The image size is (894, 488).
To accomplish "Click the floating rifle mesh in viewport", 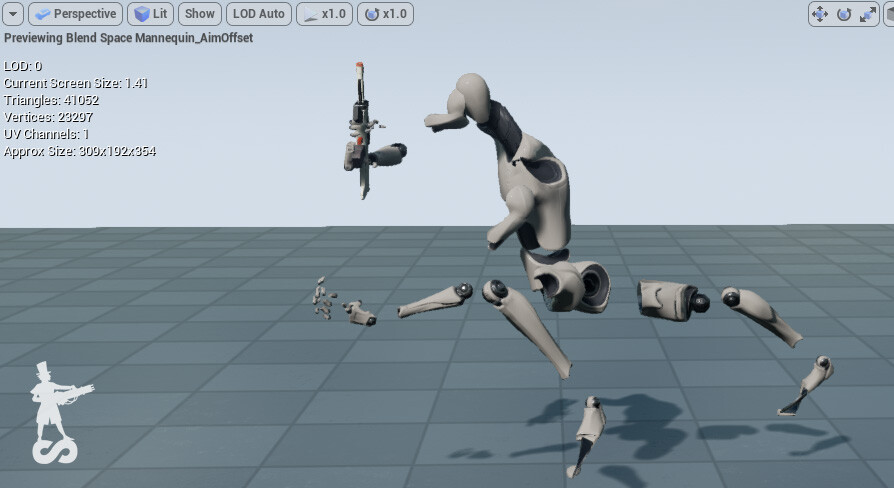I will [361, 131].
